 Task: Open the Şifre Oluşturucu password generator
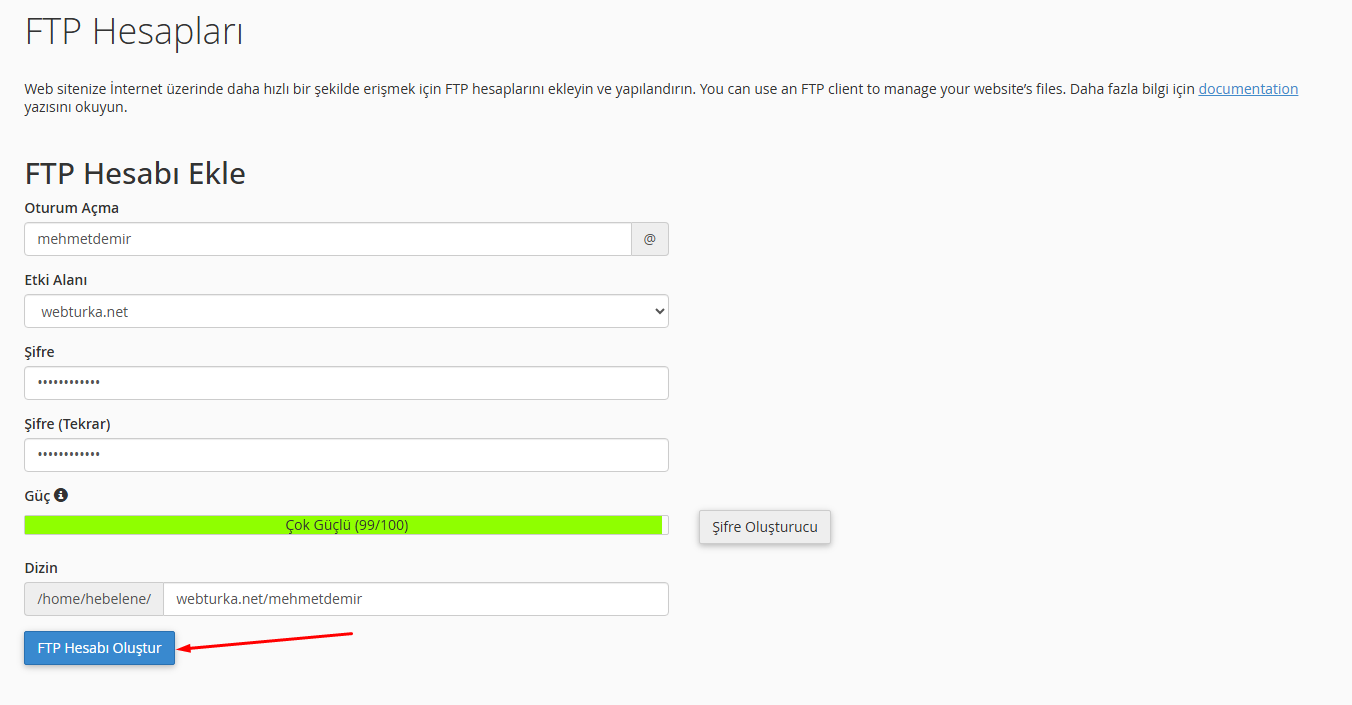(x=764, y=527)
